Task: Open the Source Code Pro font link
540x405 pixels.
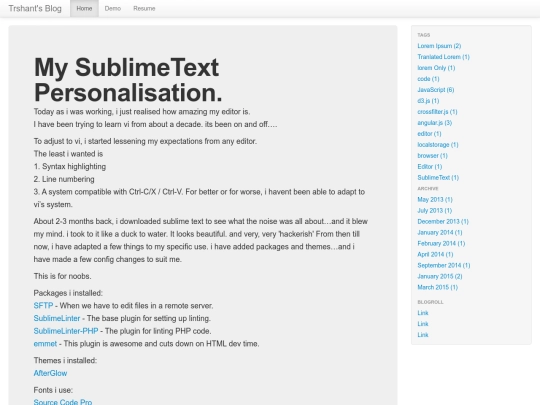Action: (63, 402)
